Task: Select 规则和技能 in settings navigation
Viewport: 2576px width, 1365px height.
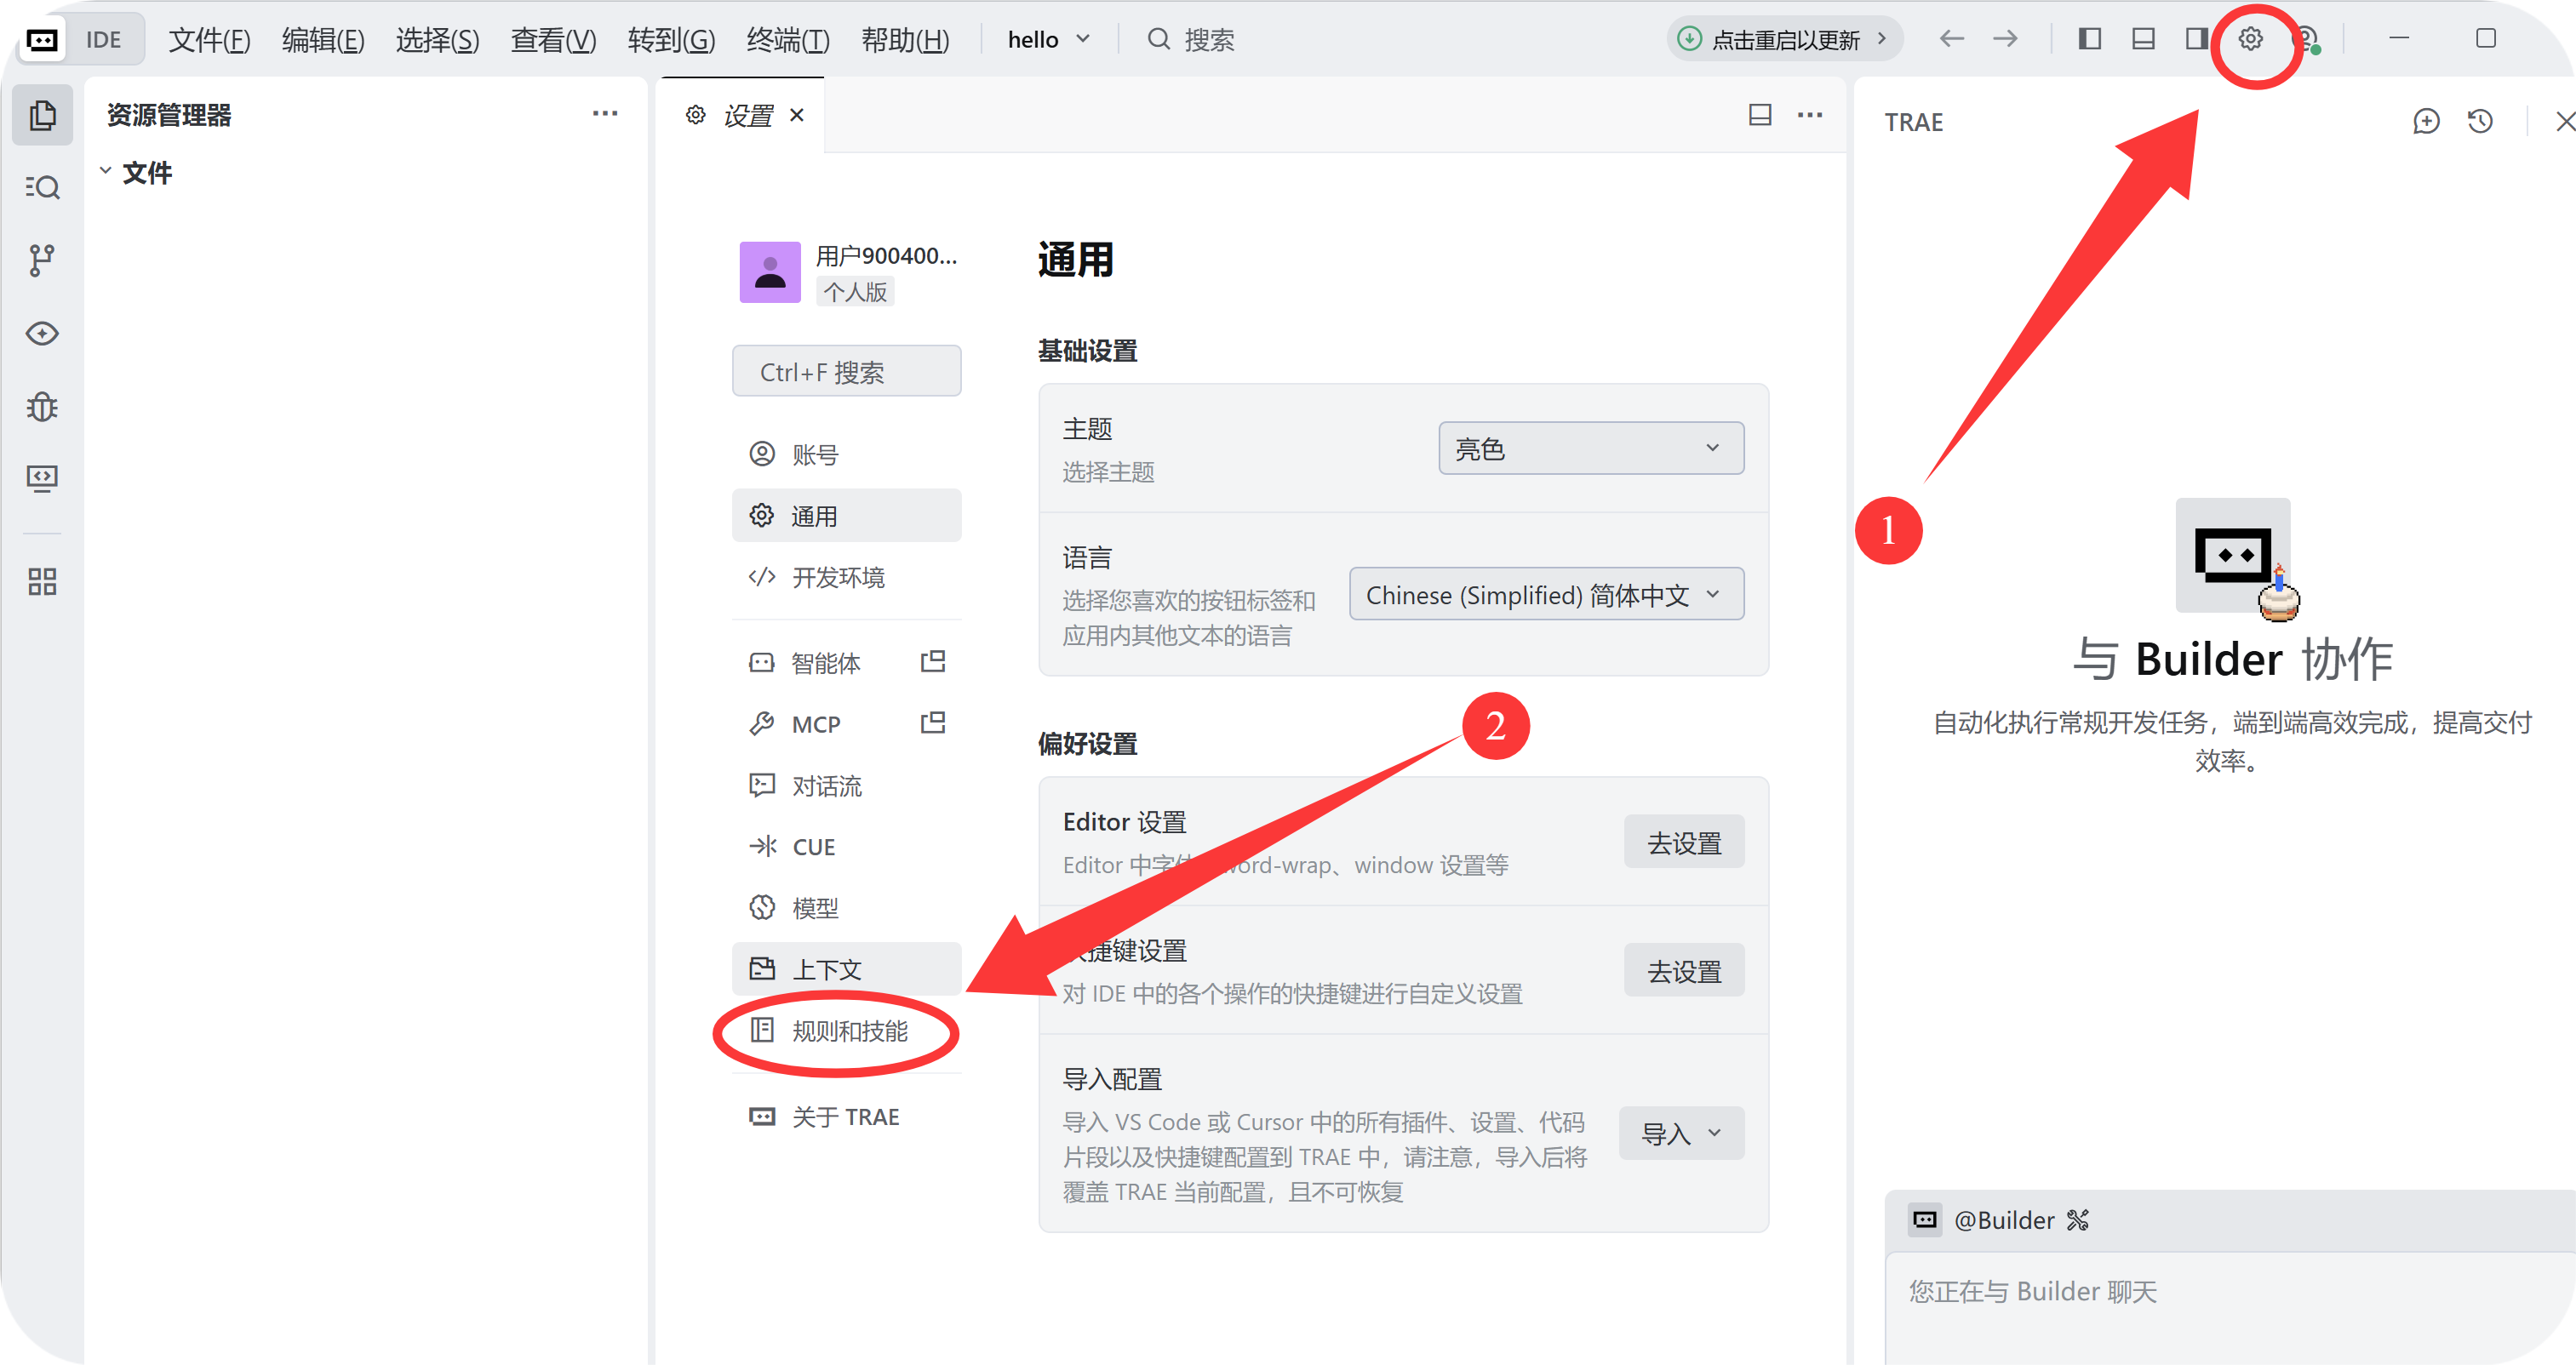Action: [848, 1031]
